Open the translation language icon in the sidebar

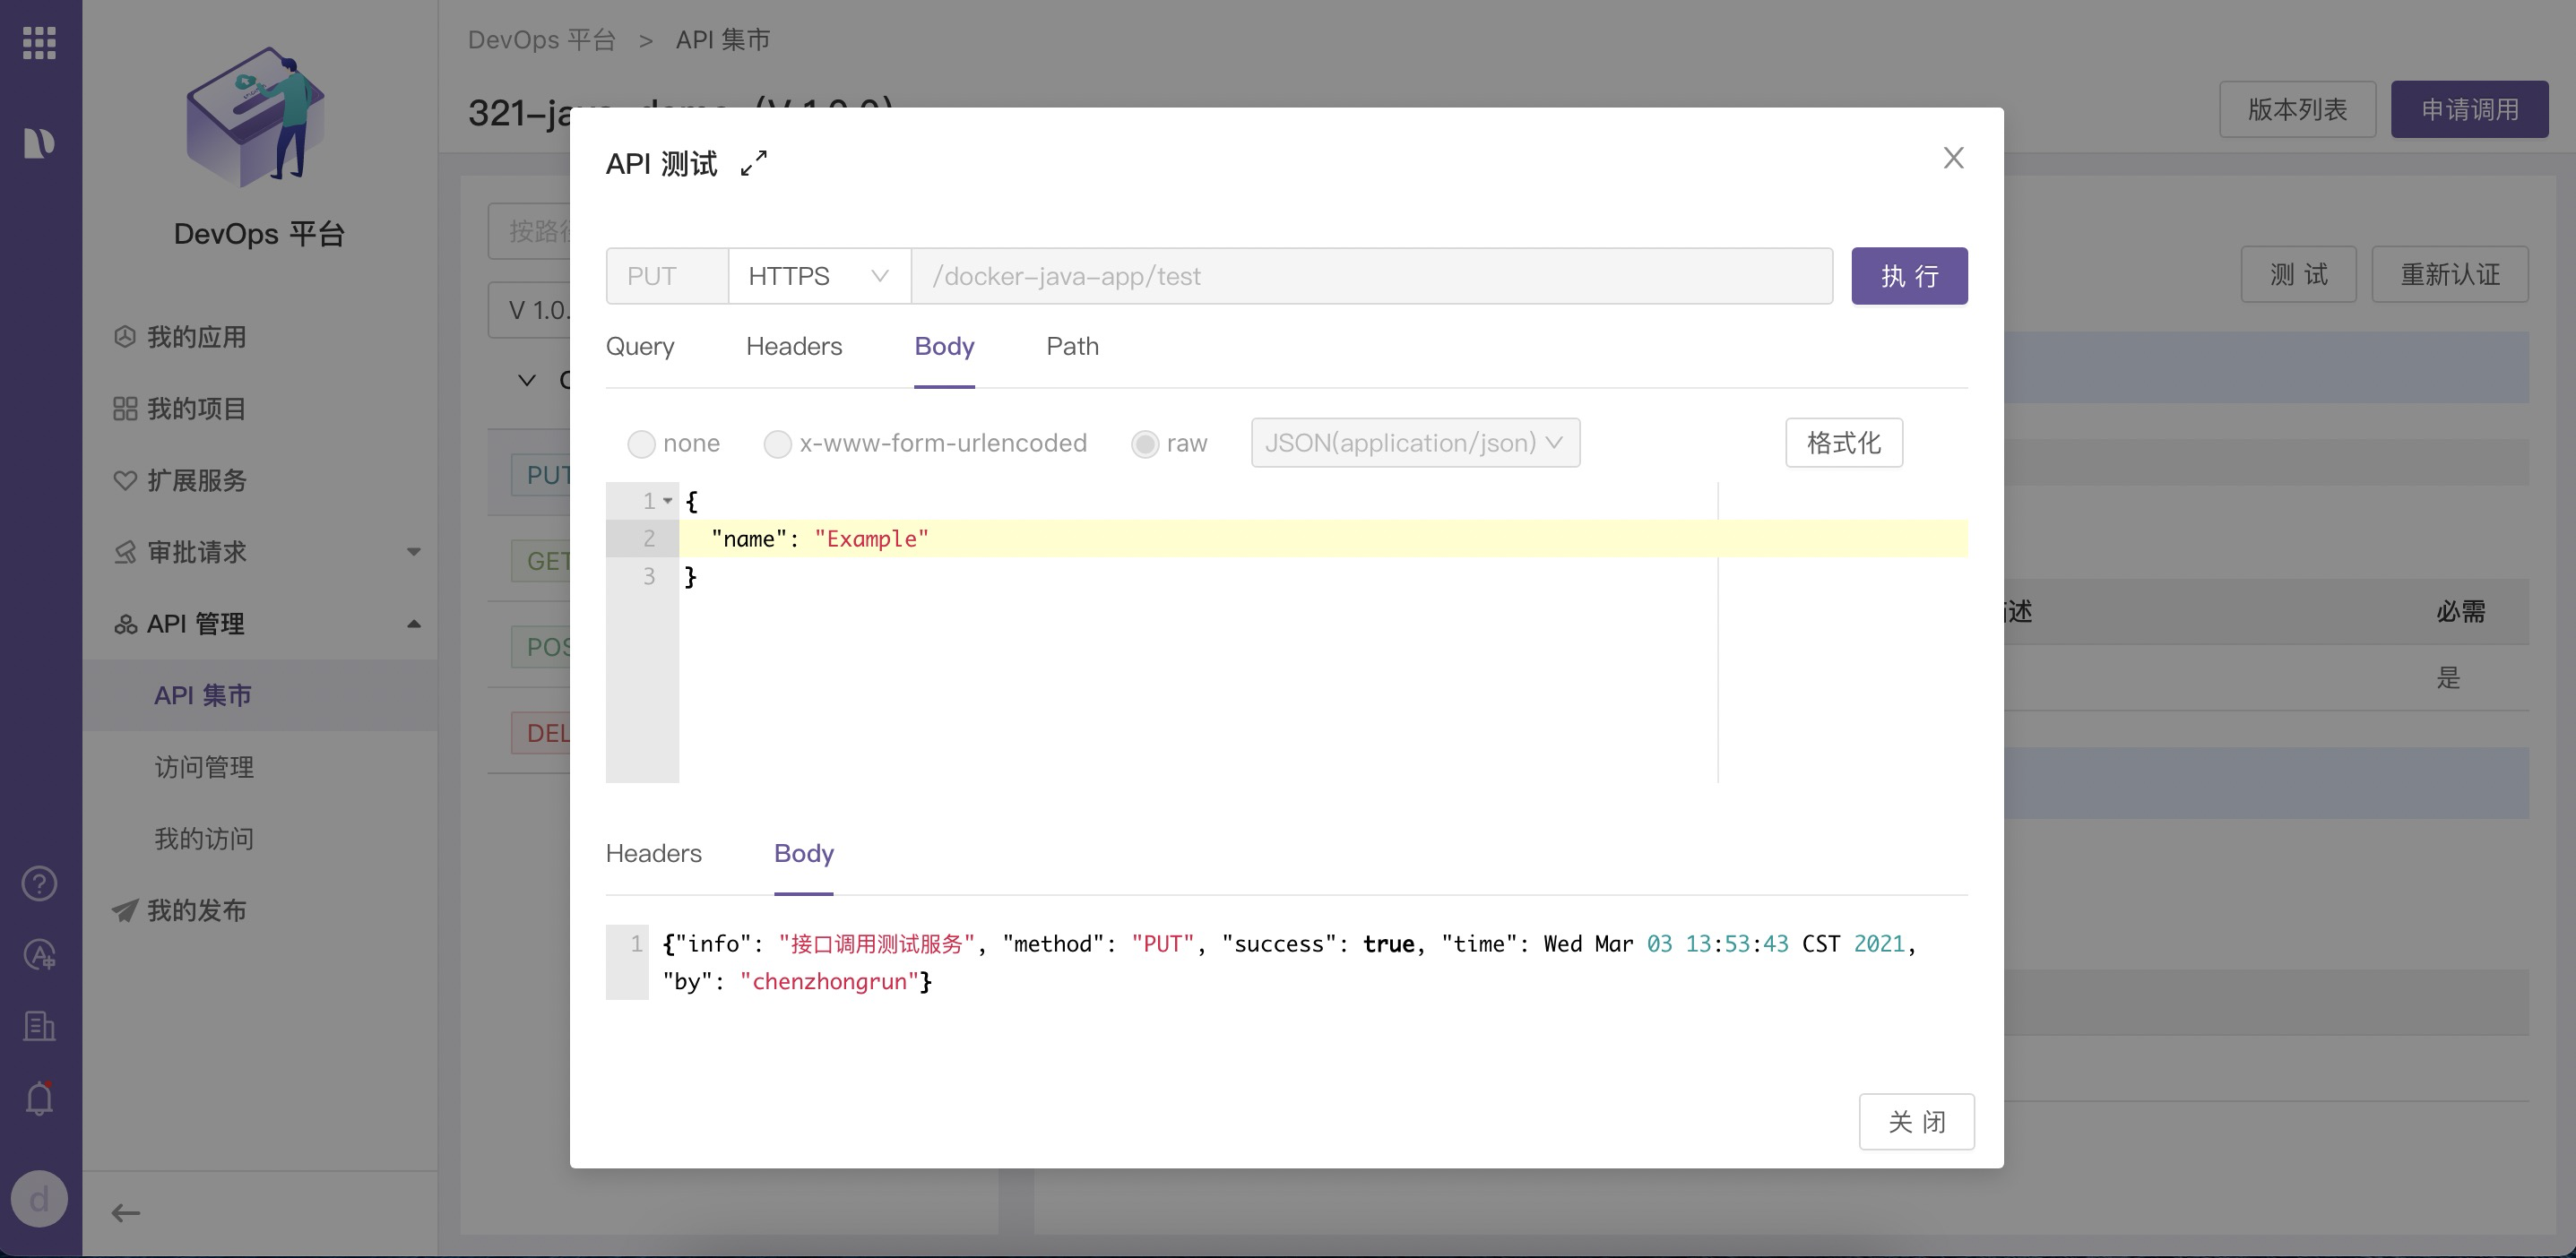40,955
